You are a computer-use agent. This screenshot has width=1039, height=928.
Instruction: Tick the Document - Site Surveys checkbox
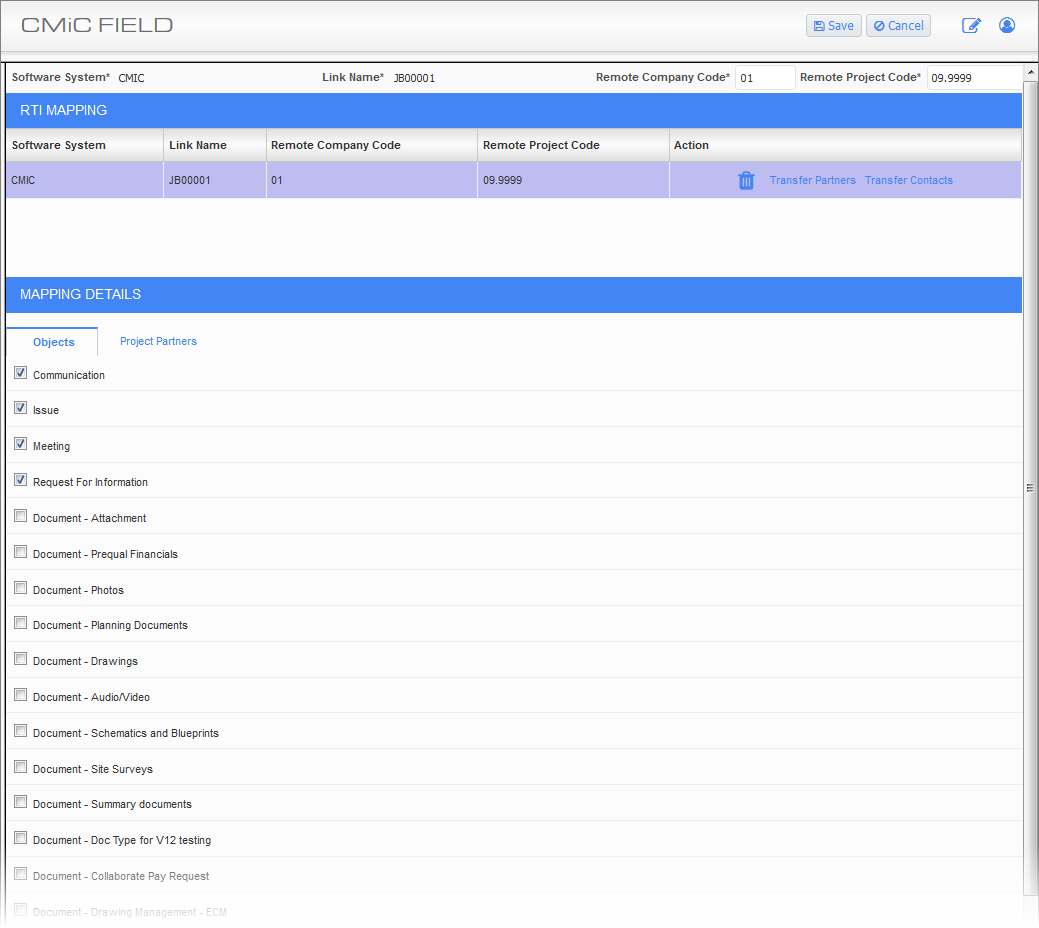[21, 767]
